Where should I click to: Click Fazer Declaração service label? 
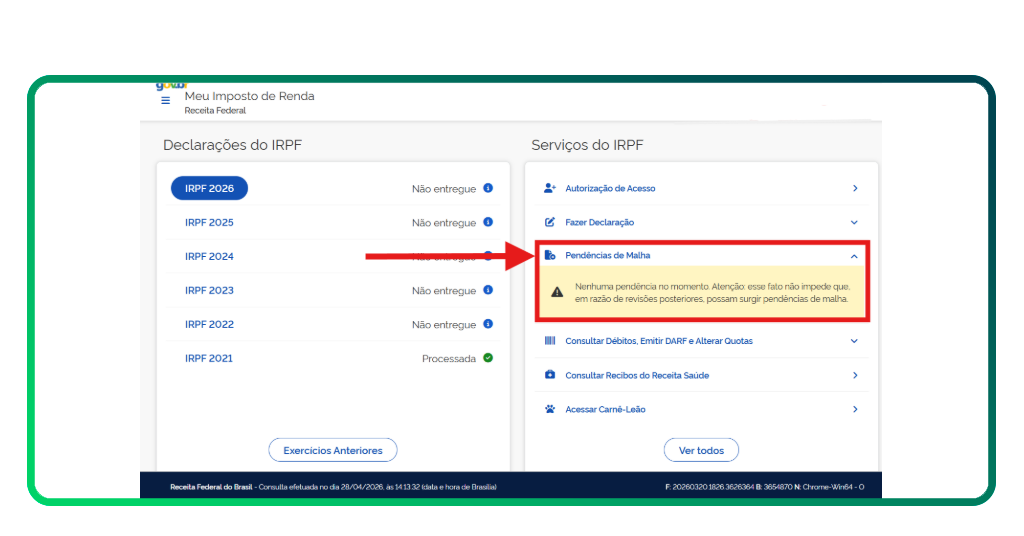click(600, 223)
